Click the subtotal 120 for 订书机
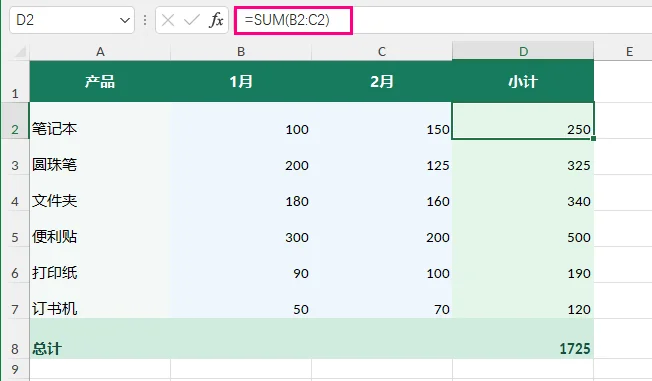 523,301
